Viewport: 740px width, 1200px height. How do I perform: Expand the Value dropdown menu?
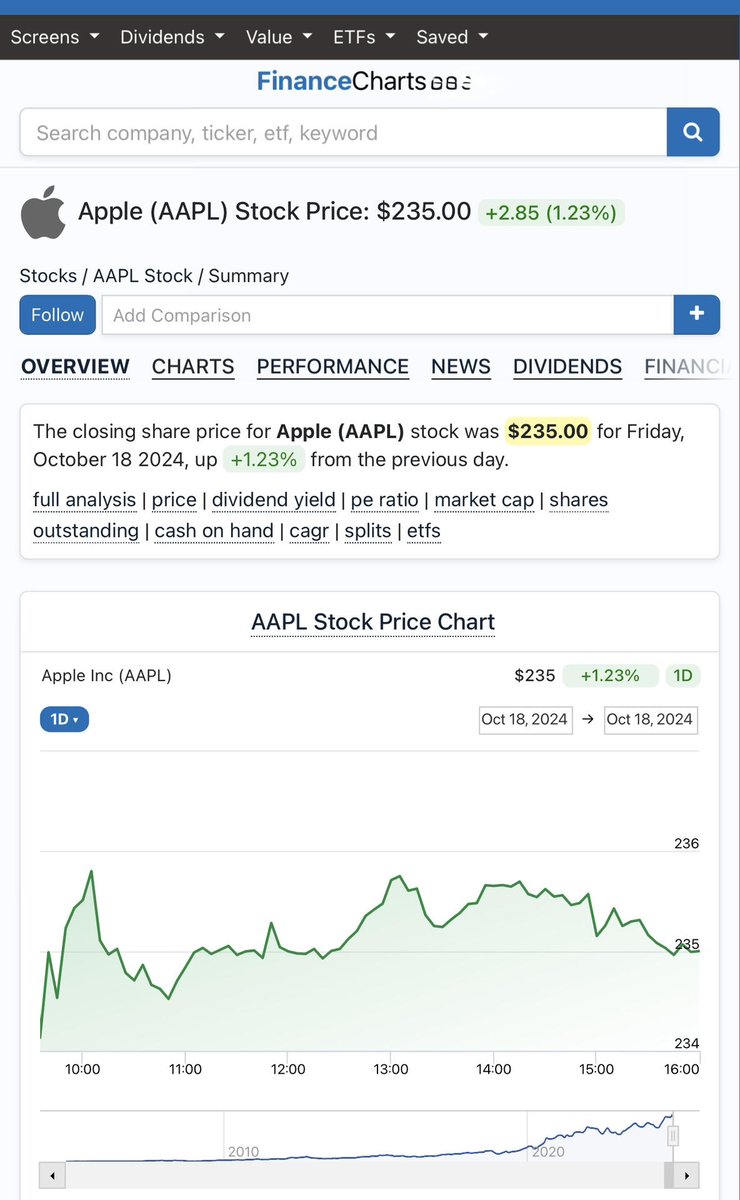pyautogui.click(x=279, y=37)
